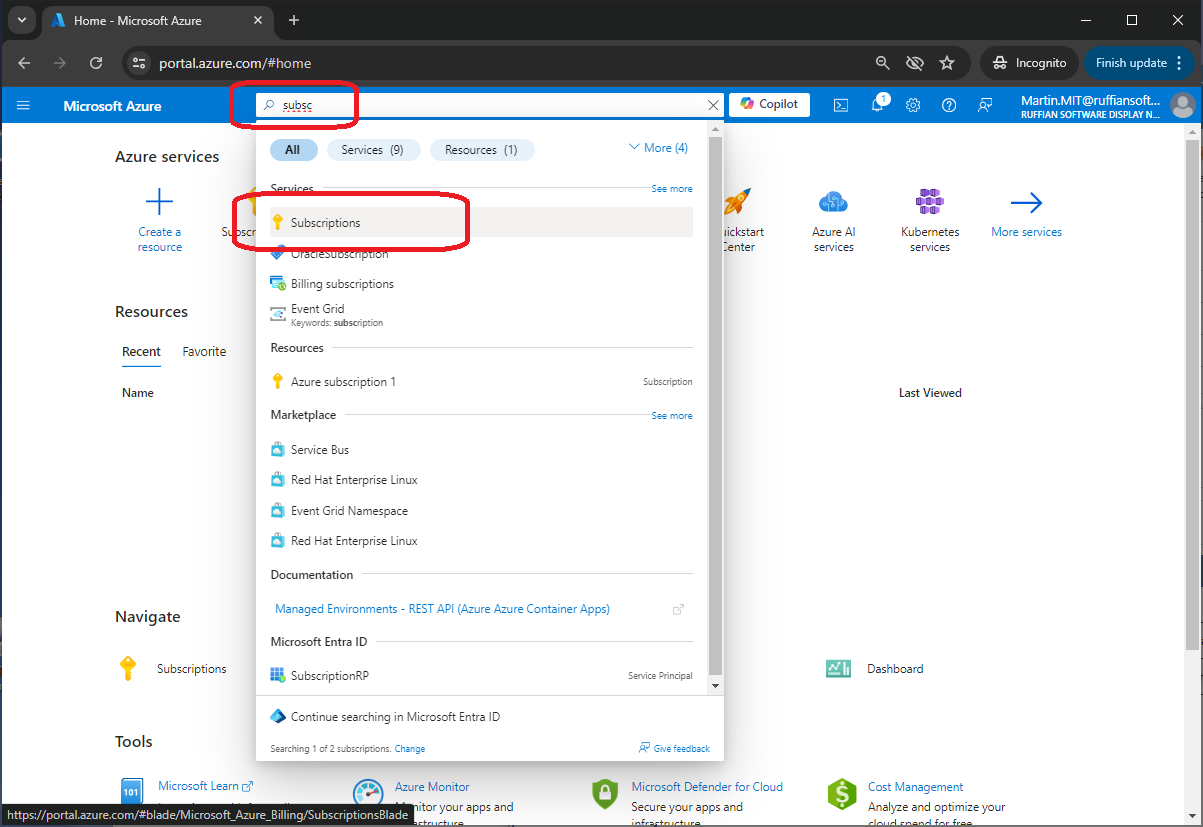Screen dimensions: 1203x827
Task: Switch to the Favorite tab
Action: pos(204,352)
